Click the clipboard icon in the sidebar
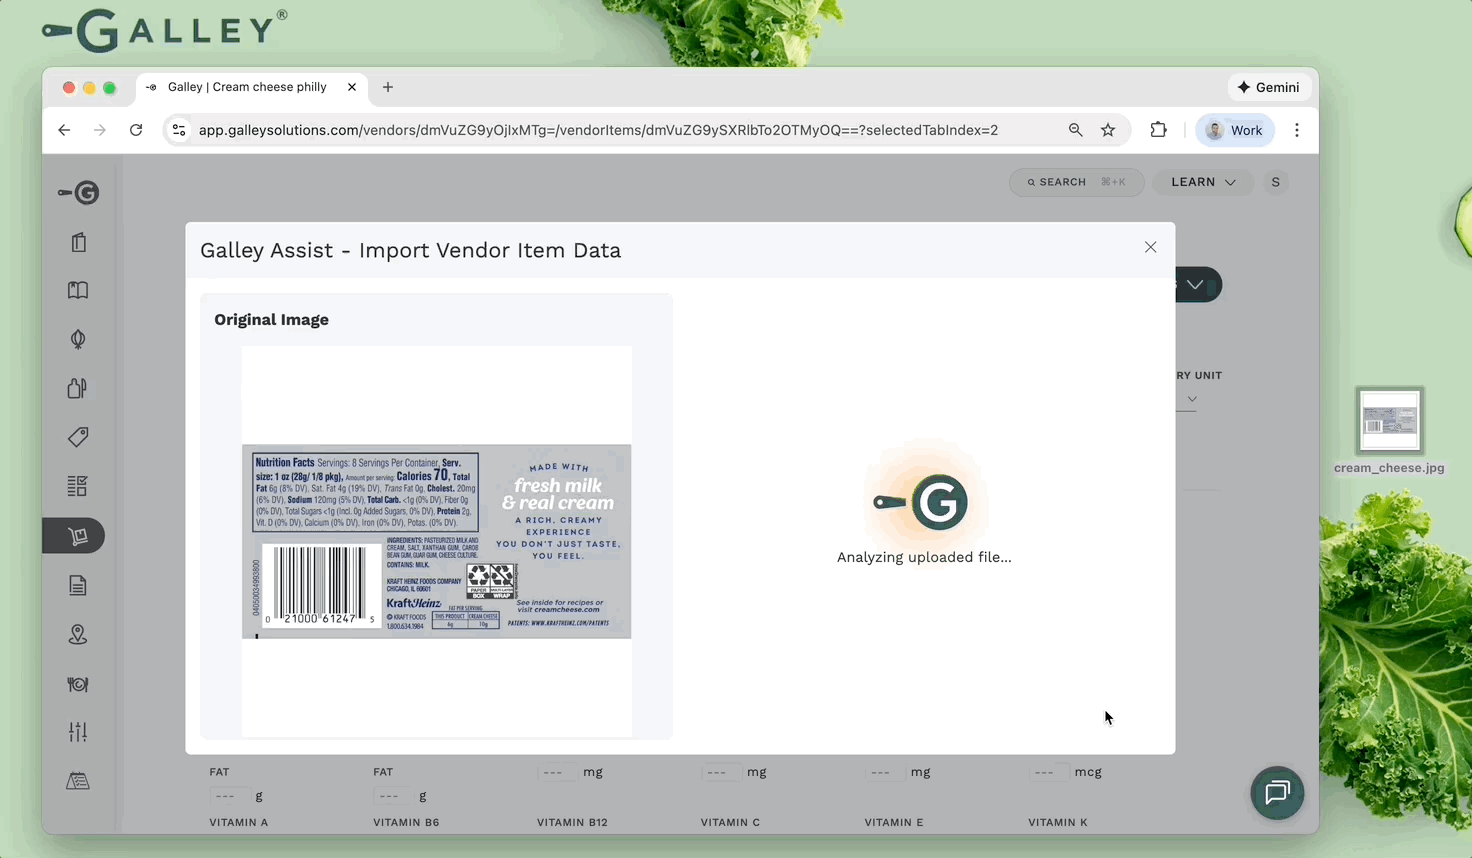1472x858 pixels. pyautogui.click(x=78, y=243)
